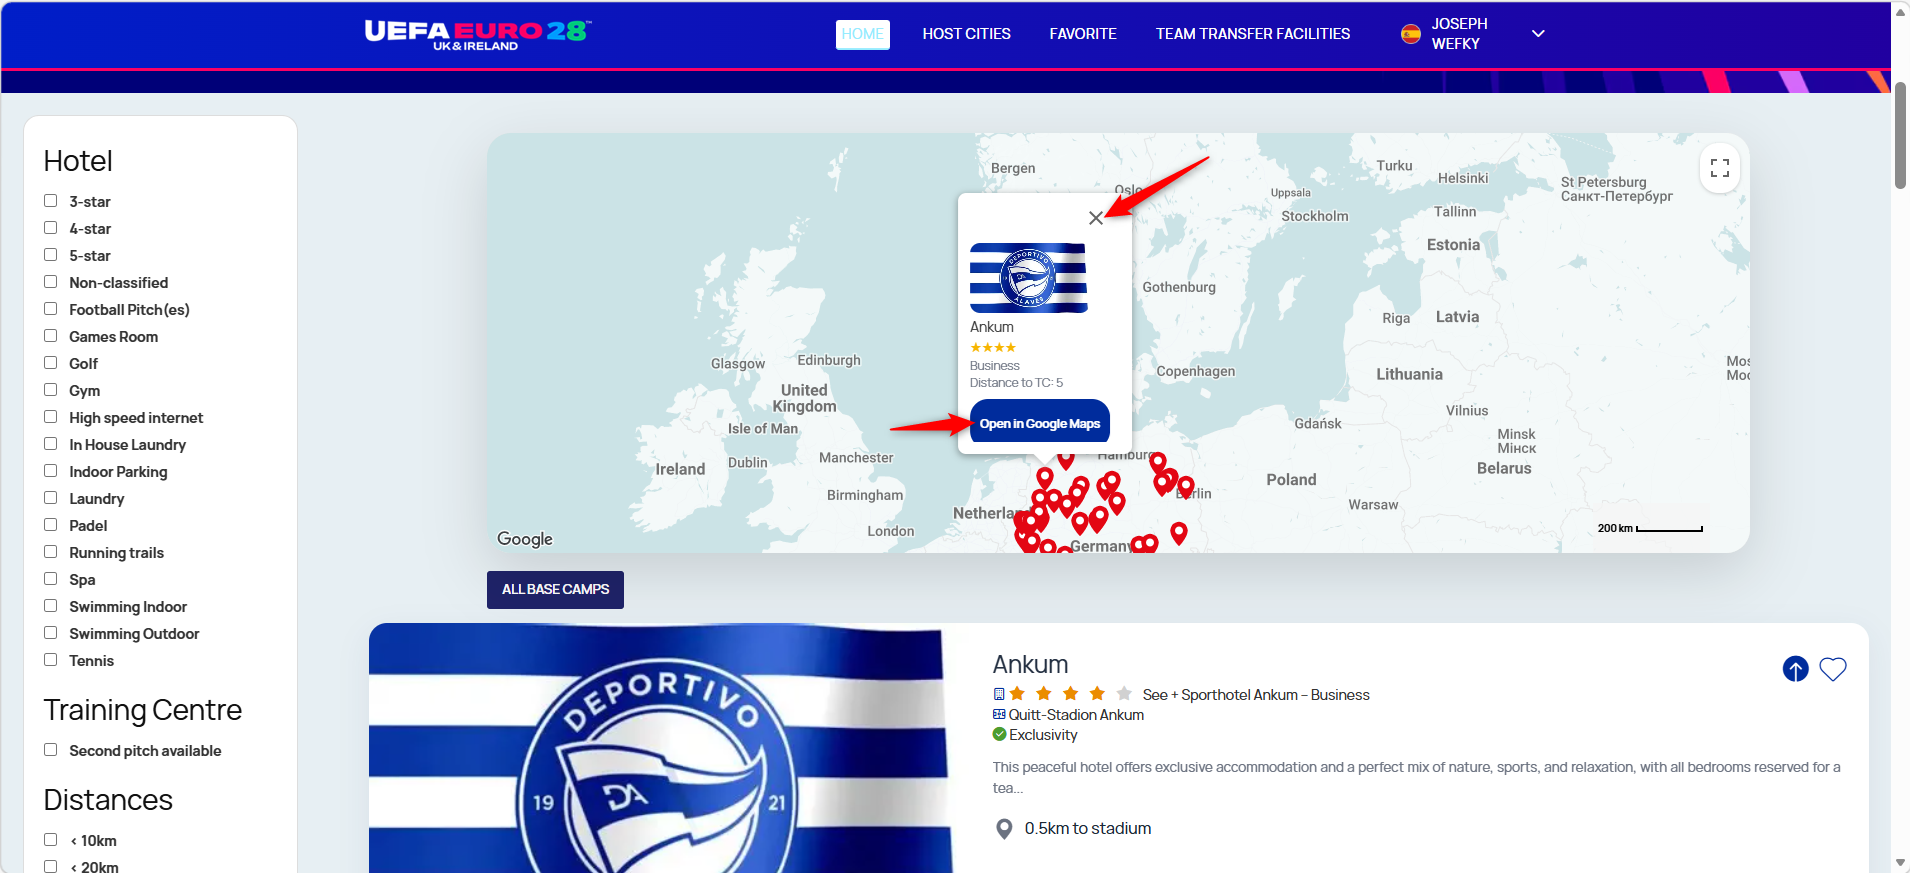Click the hotel icon before the star rating
Viewport: 1910px width, 873px height.
tap(999, 694)
